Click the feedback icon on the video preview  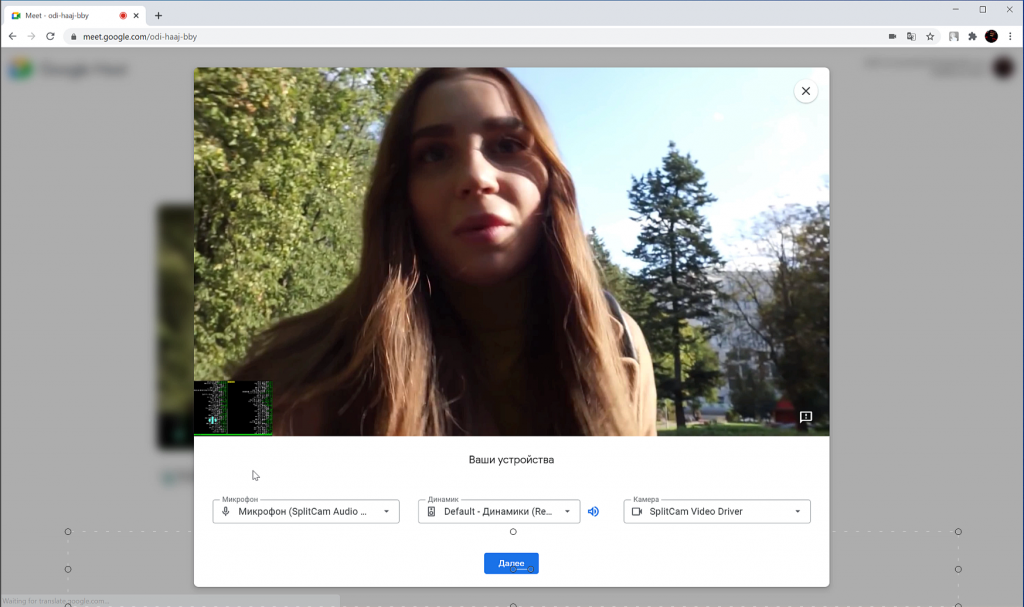806,417
